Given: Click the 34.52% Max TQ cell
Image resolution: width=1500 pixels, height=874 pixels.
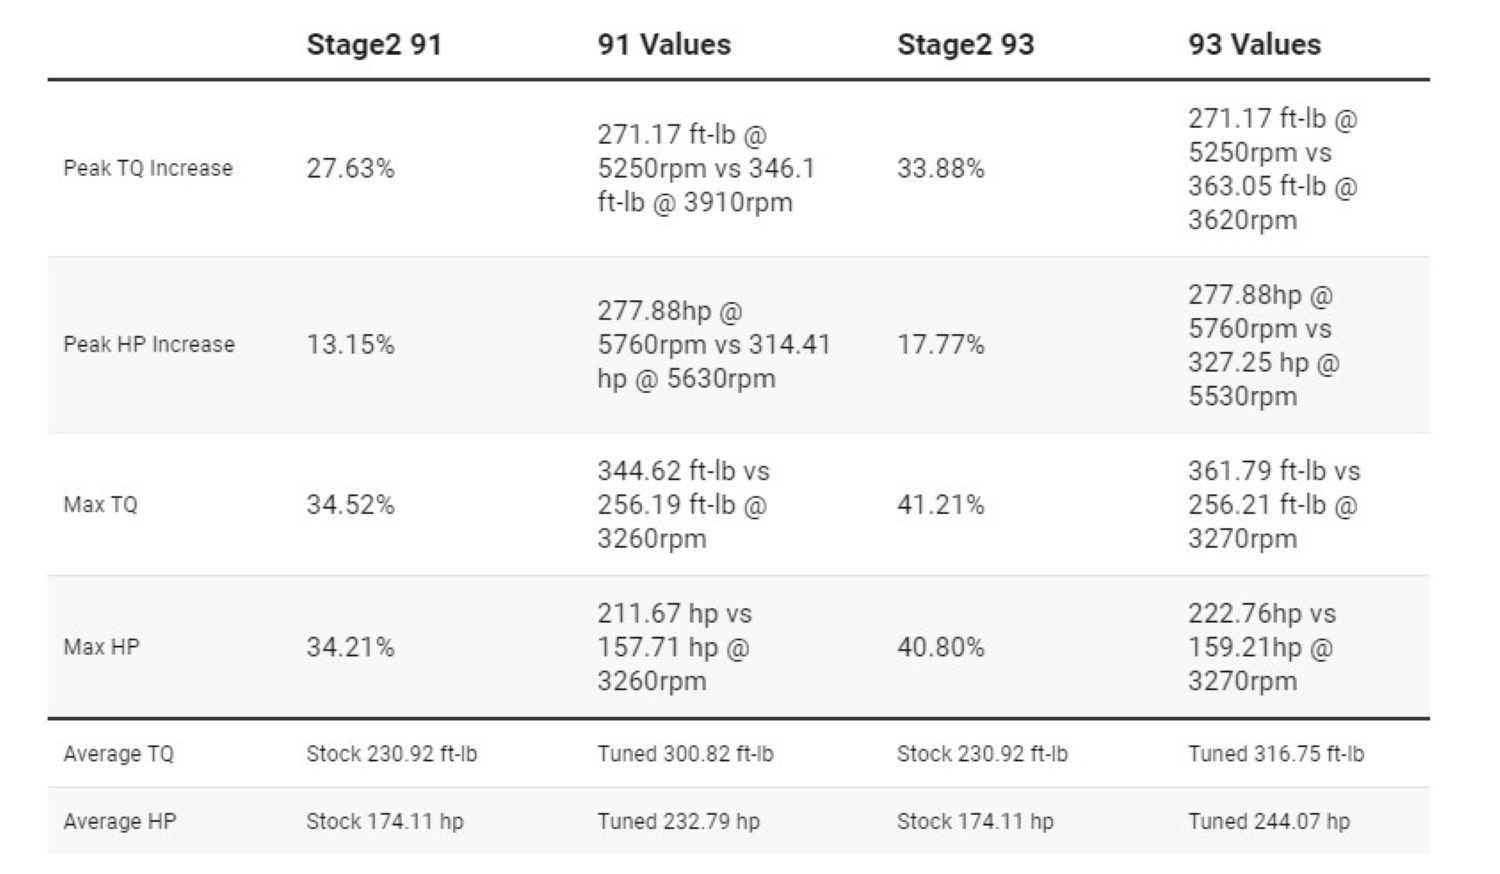Looking at the screenshot, I should click(350, 504).
